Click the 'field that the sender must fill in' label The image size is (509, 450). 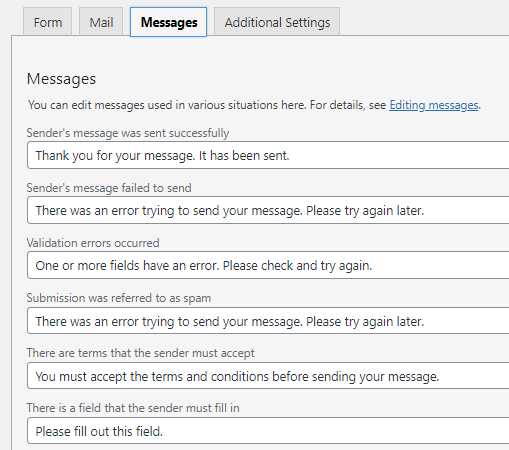point(133,408)
